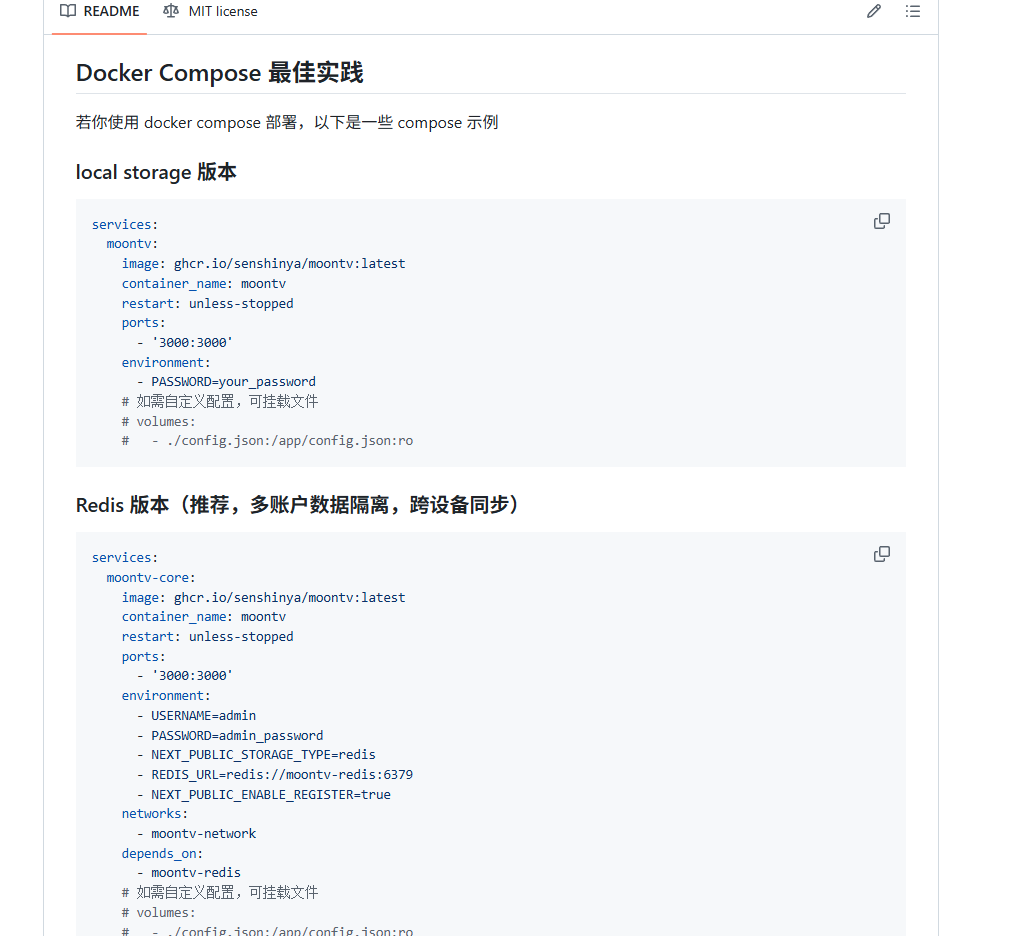Image resolution: width=1012 pixels, height=936 pixels.
Task: Click the "local storage 版本" heading
Action: coord(156,172)
